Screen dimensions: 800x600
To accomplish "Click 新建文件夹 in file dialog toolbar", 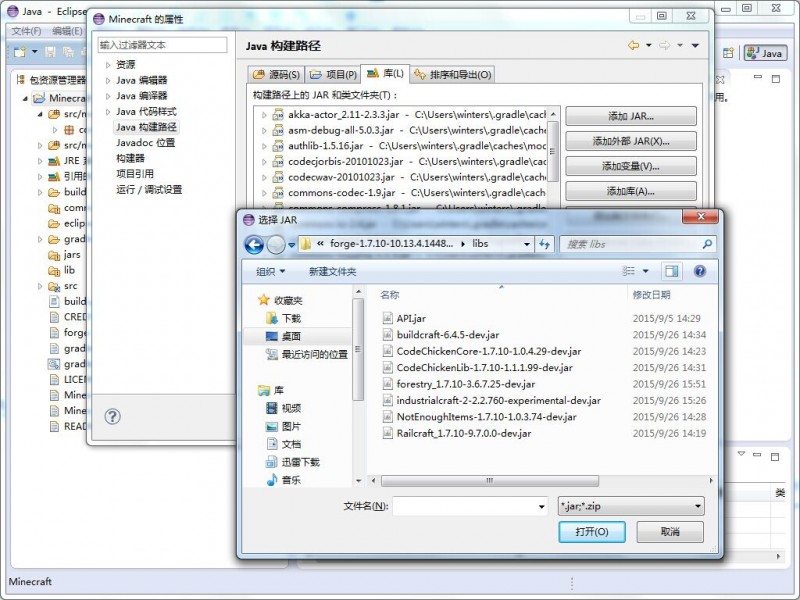I will pos(332,271).
